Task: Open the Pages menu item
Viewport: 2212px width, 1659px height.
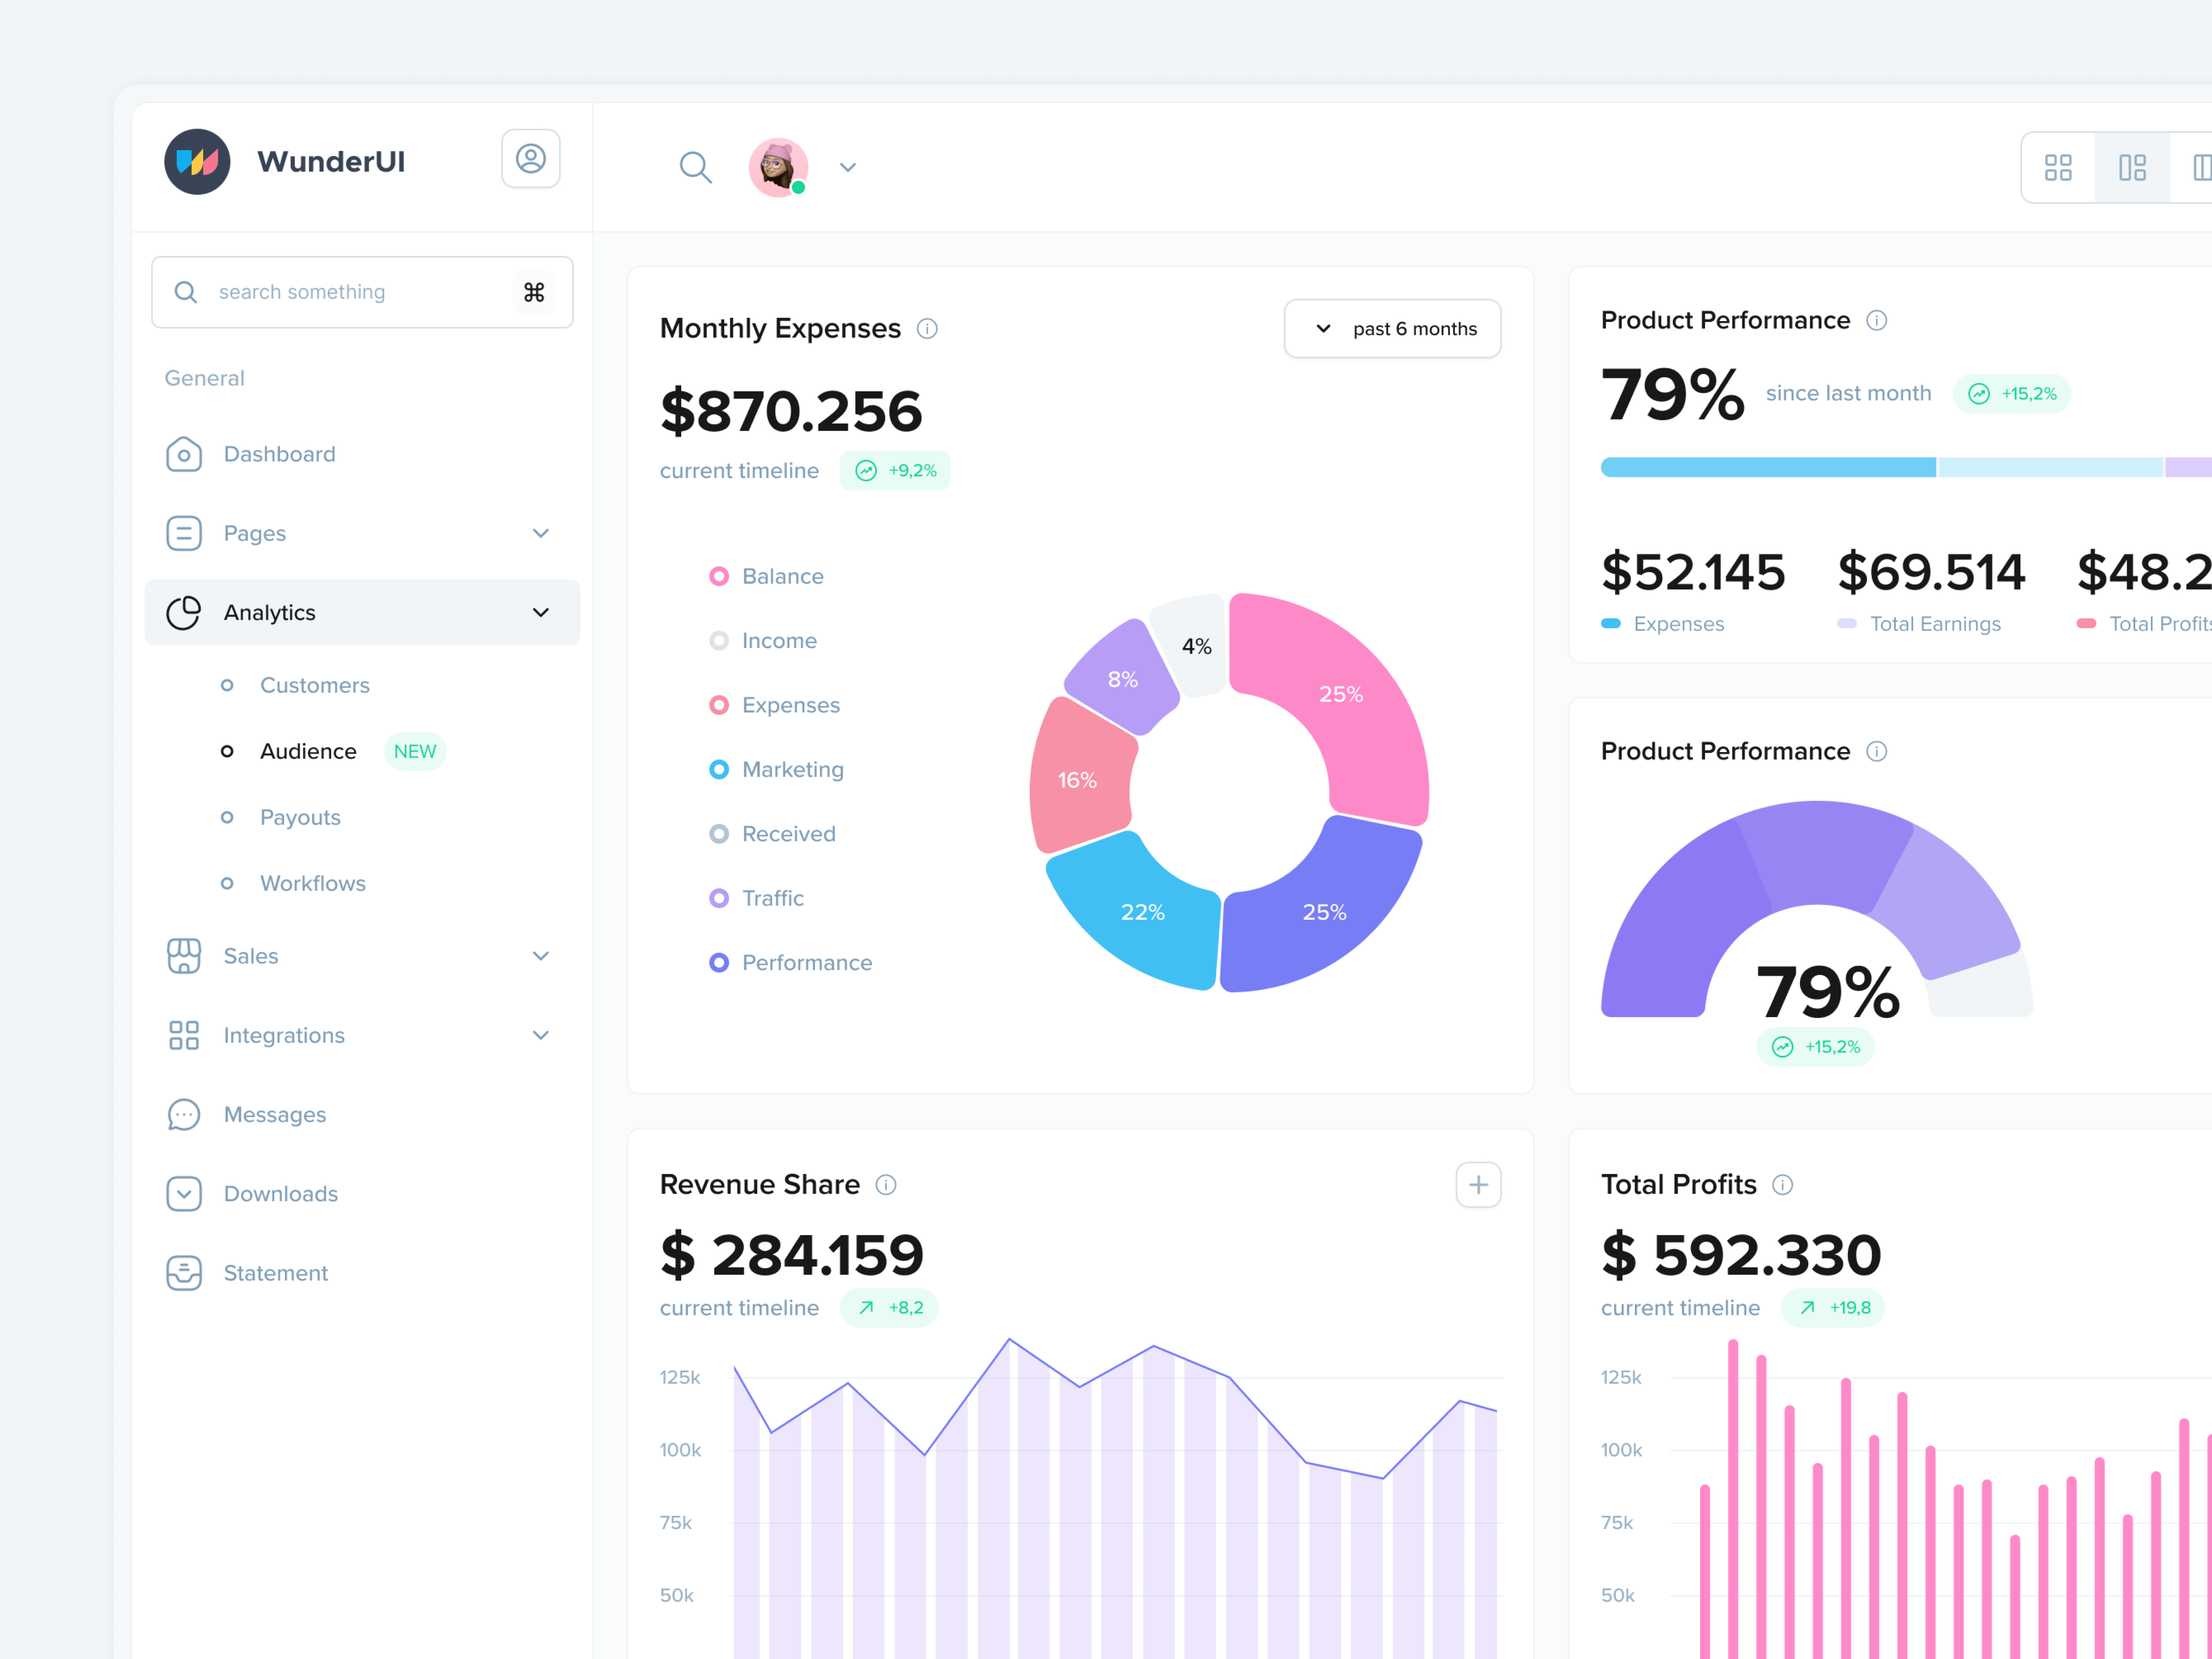Action: (x=362, y=533)
